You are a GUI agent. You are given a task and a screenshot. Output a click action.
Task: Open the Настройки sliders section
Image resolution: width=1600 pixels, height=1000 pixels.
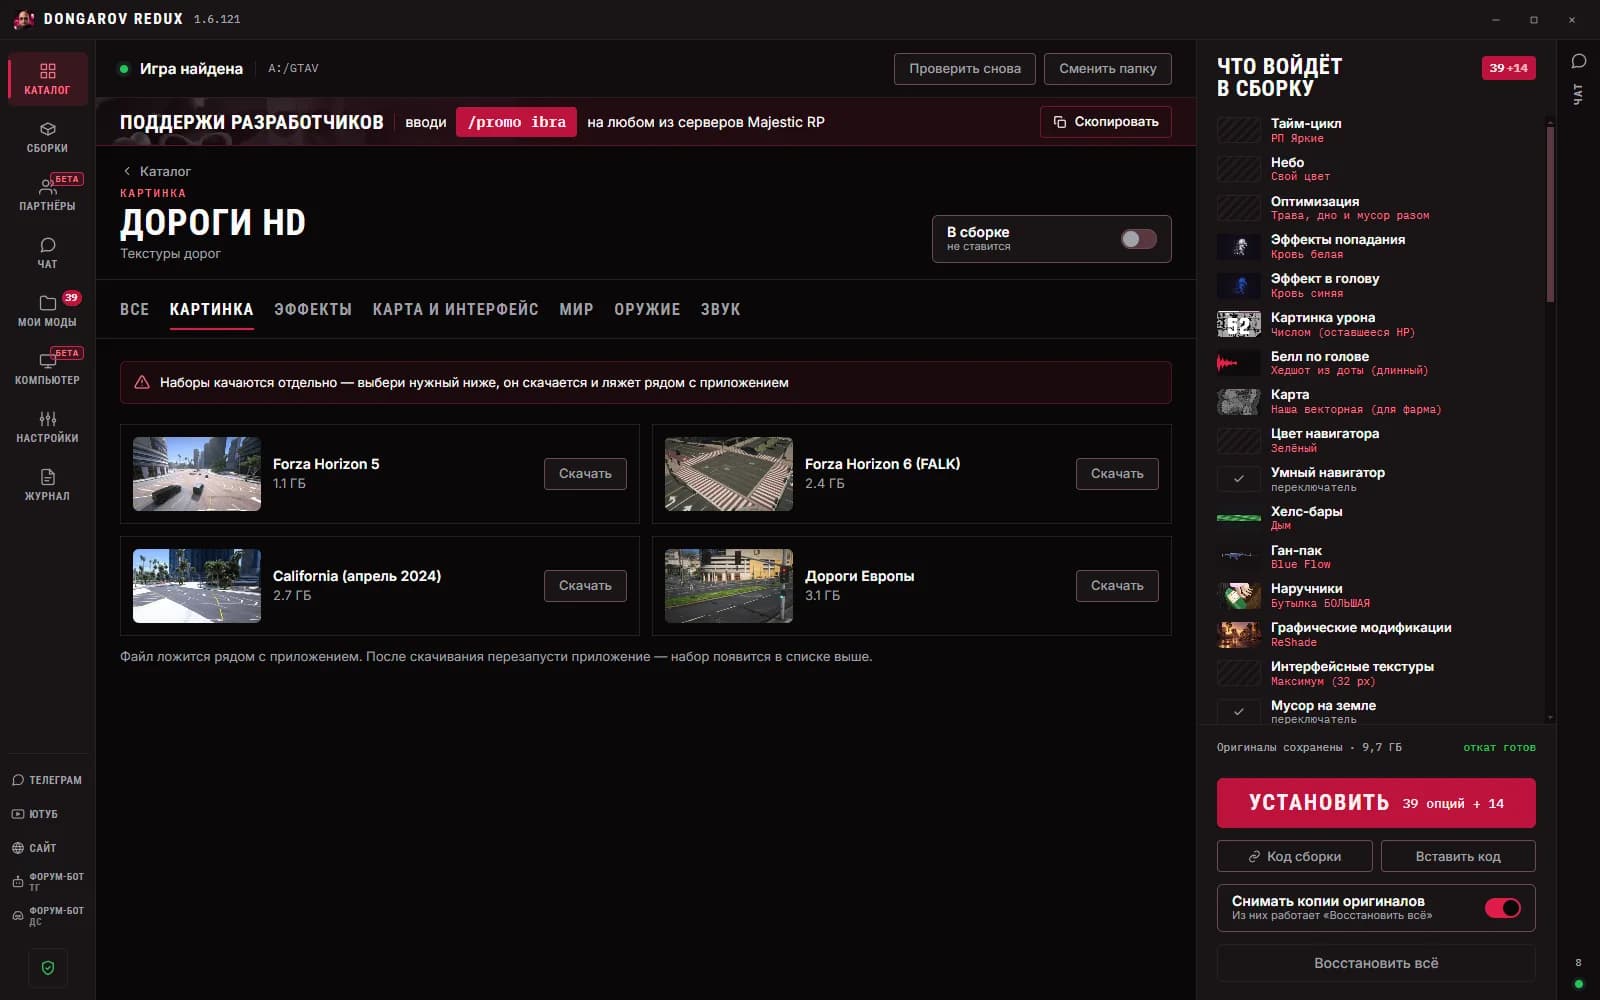47,427
